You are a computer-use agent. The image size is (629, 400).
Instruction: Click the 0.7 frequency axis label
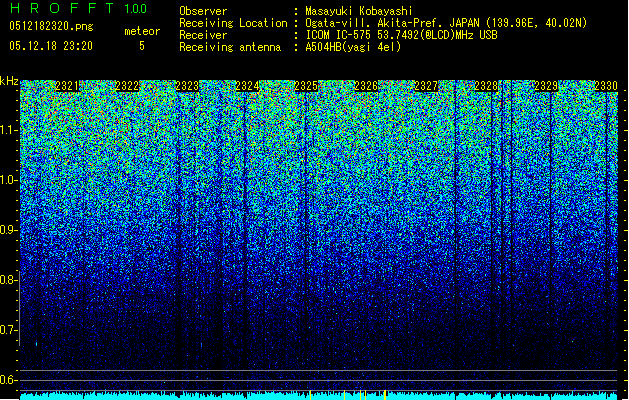pyautogui.click(x=8, y=330)
